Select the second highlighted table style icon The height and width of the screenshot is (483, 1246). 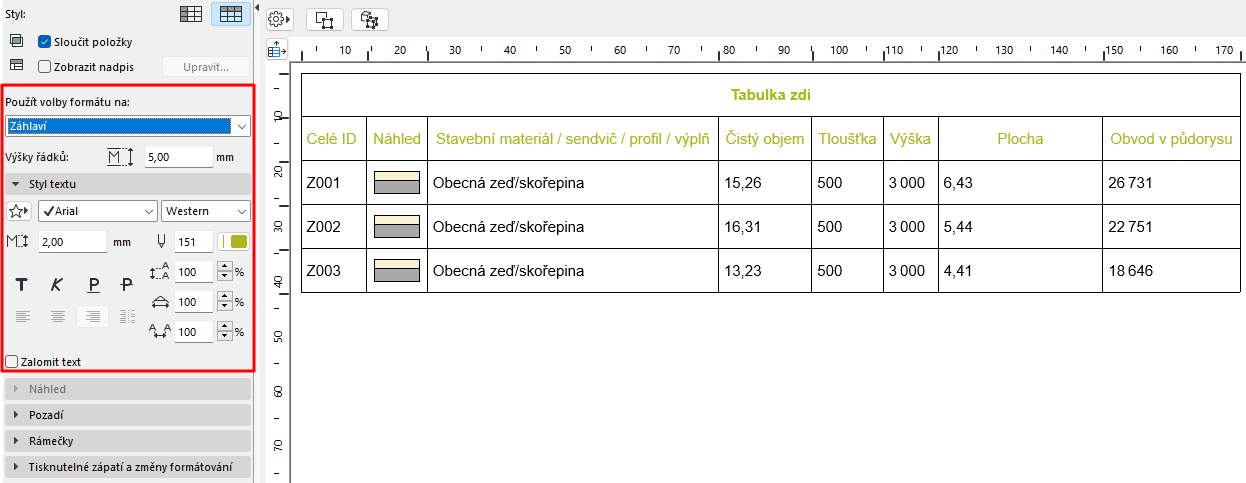pos(231,14)
